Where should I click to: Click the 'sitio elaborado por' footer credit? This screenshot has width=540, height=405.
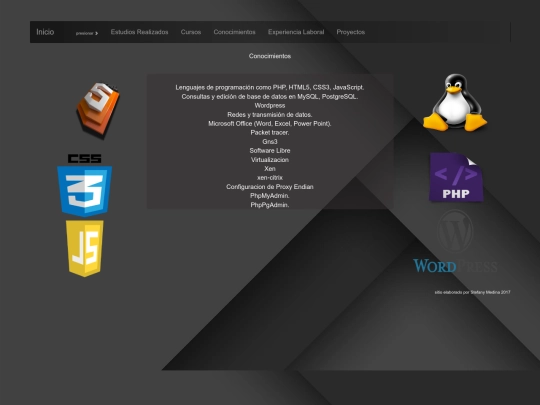click(472, 292)
